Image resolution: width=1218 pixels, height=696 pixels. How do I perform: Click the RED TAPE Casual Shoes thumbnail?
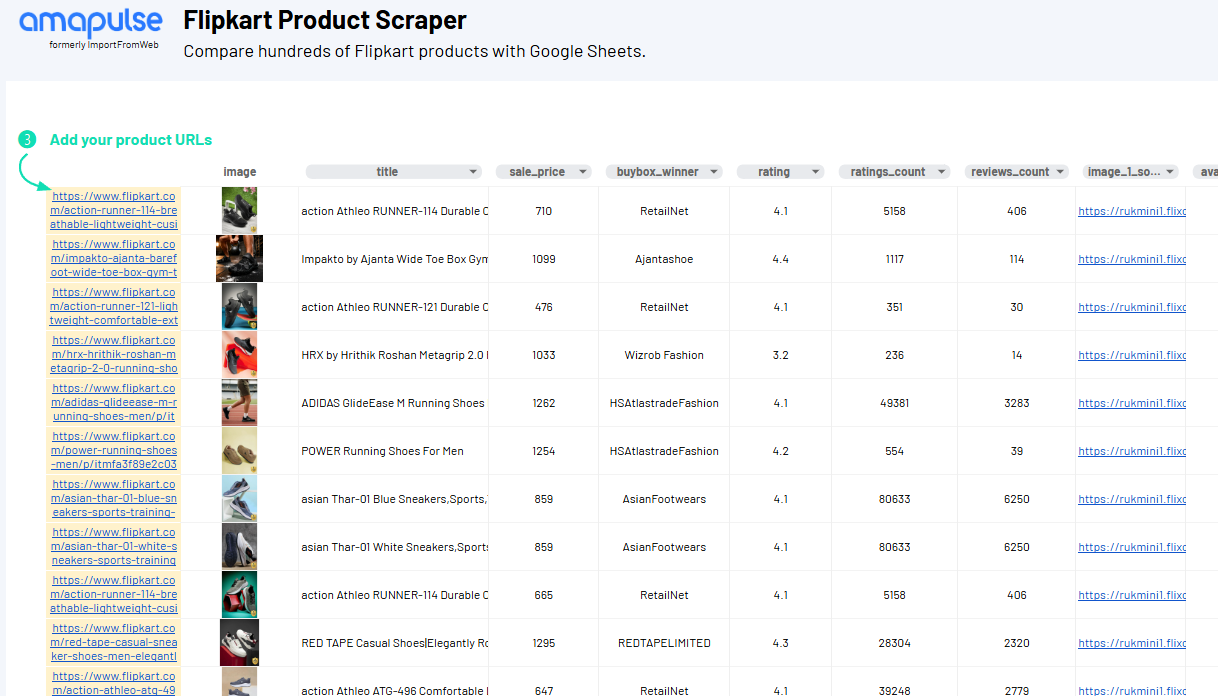pyautogui.click(x=239, y=642)
